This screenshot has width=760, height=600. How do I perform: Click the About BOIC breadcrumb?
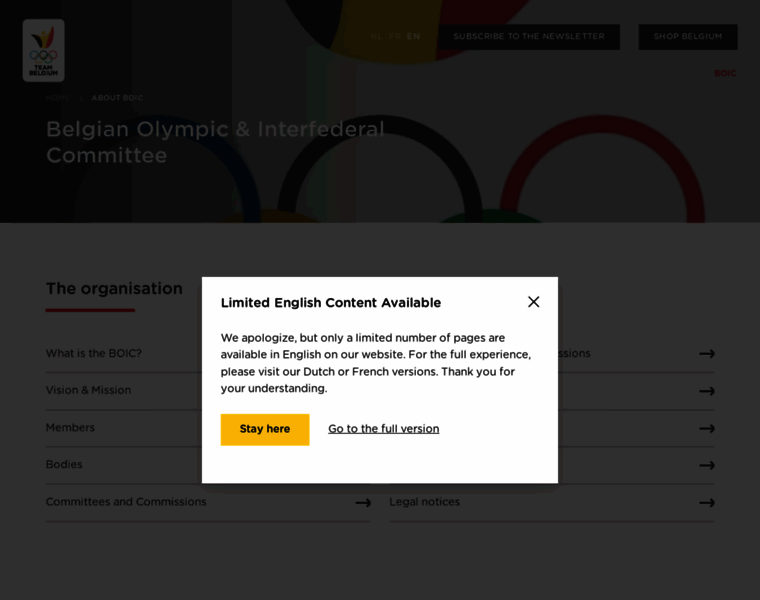click(117, 98)
